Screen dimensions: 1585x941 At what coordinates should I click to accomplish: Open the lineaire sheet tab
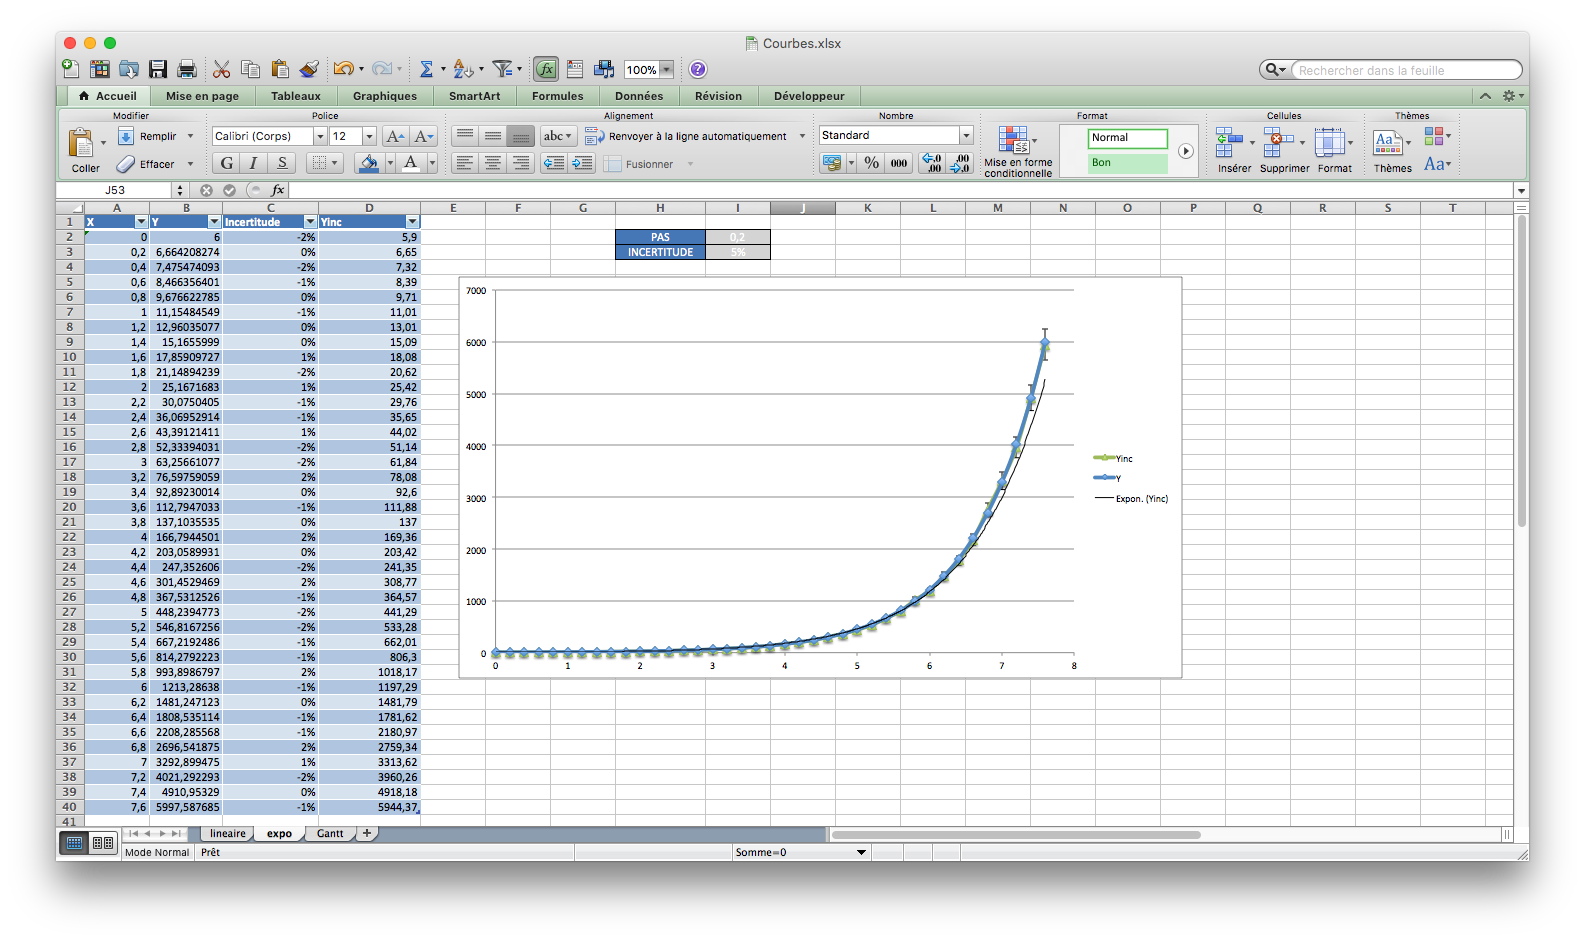[227, 833]
